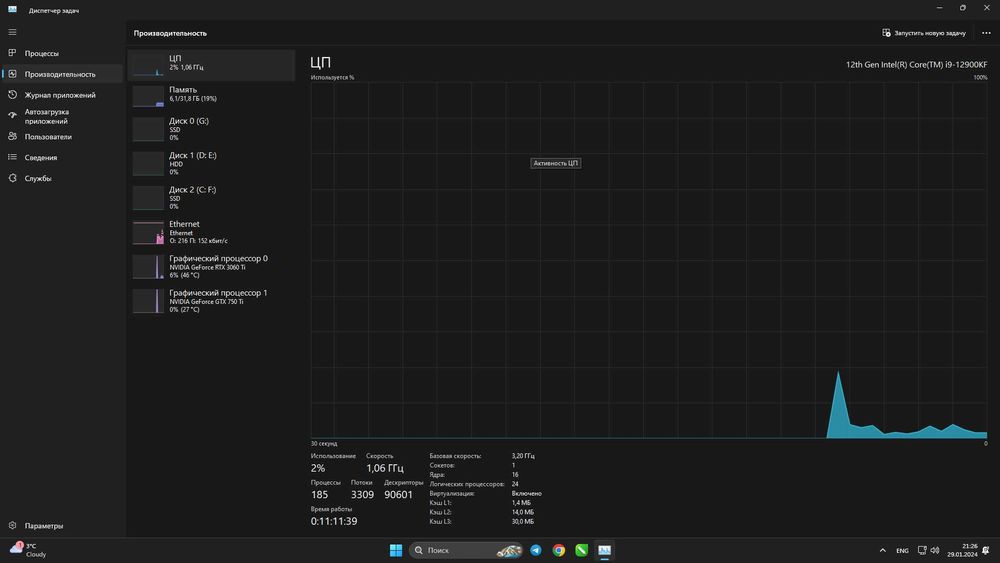
Task: Open the weather widget showing Cloudy
Action: click(27, 550)
